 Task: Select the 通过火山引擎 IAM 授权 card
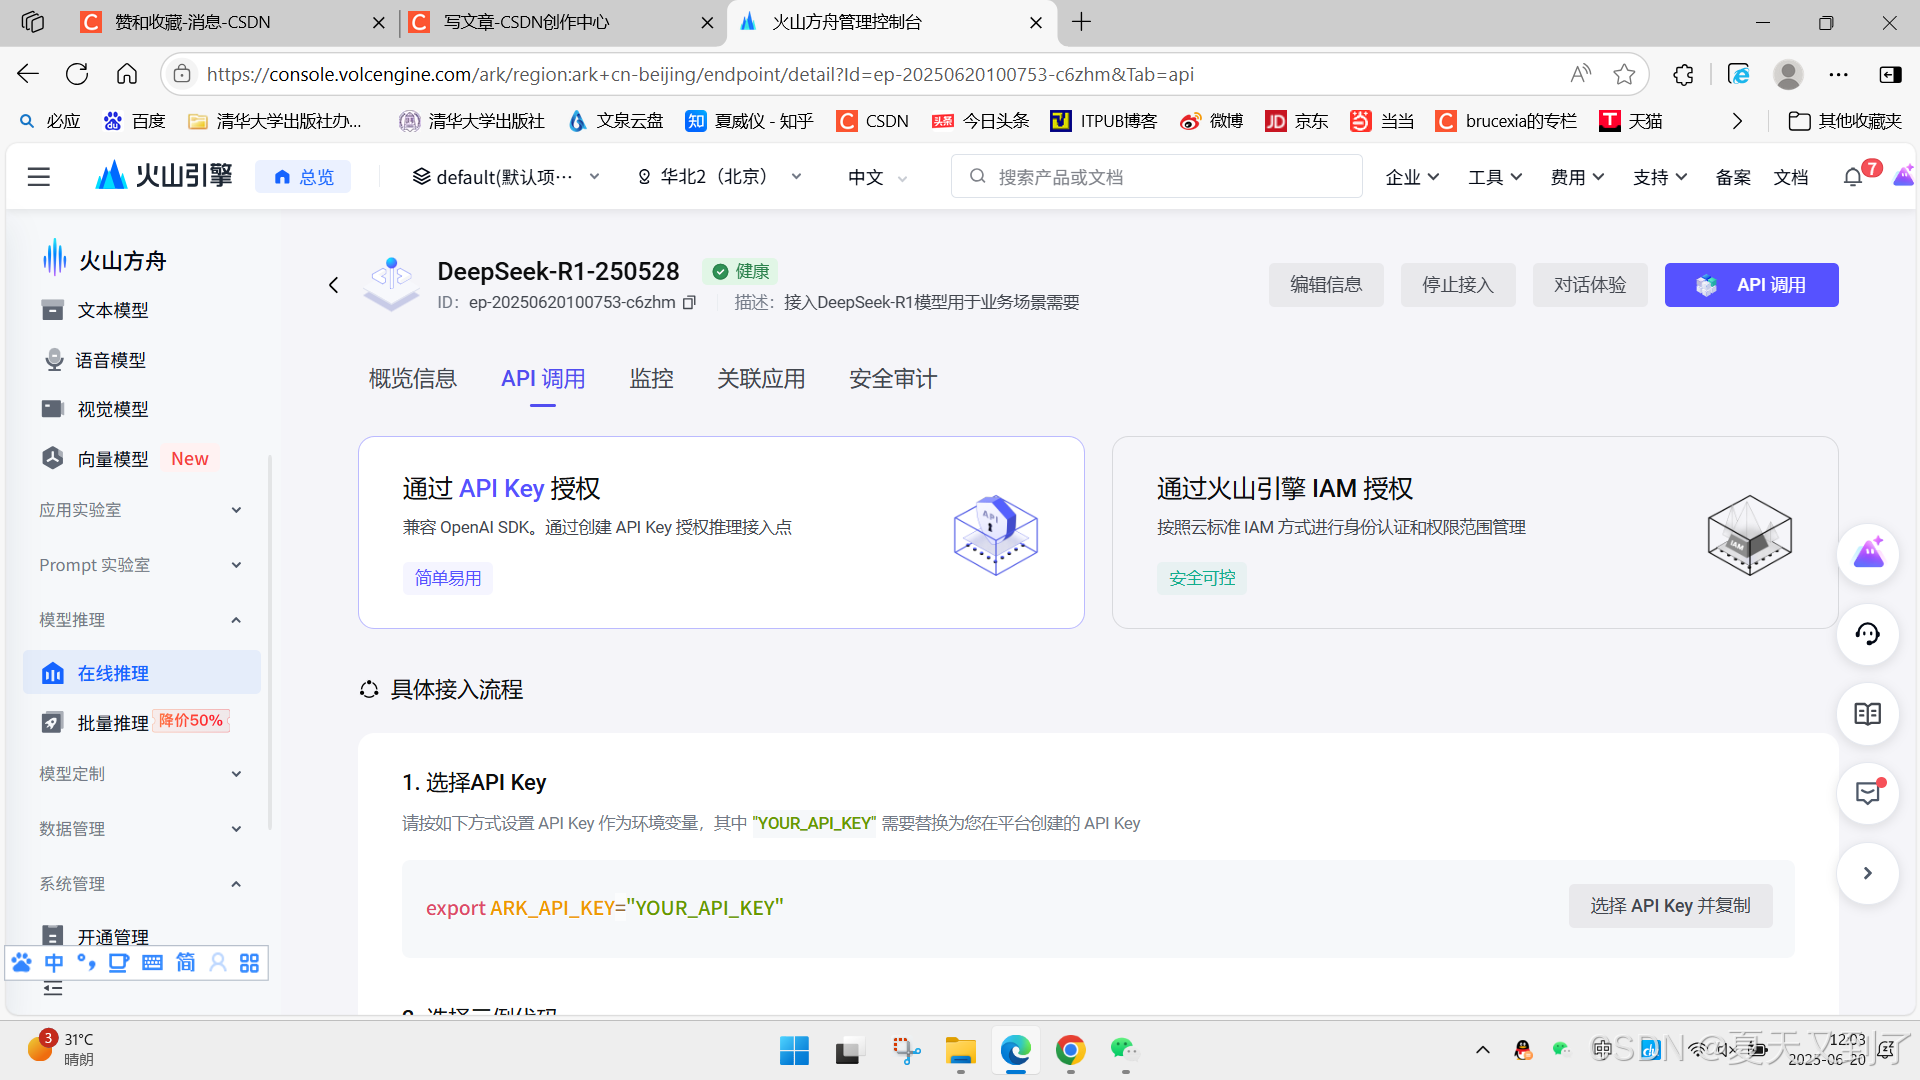[x=1474, y=532]
